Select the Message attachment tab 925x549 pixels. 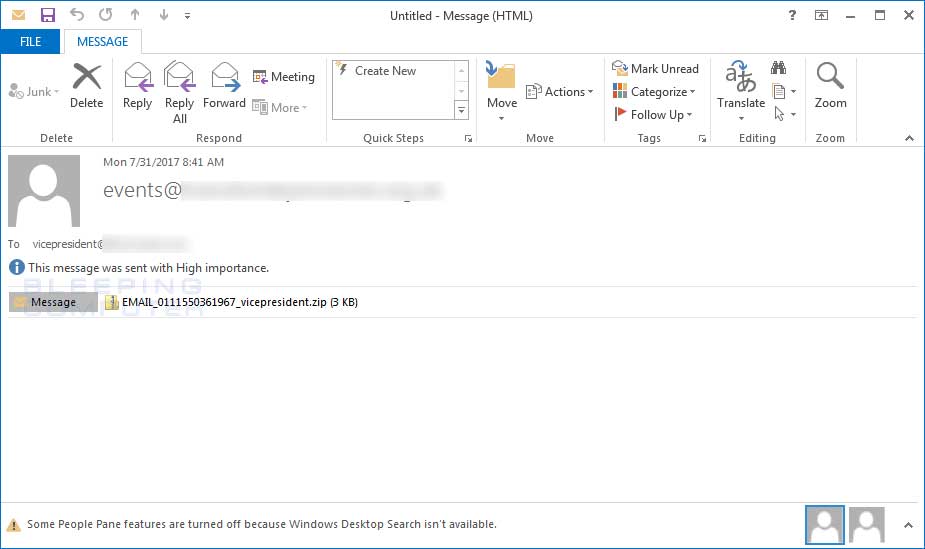53,302
